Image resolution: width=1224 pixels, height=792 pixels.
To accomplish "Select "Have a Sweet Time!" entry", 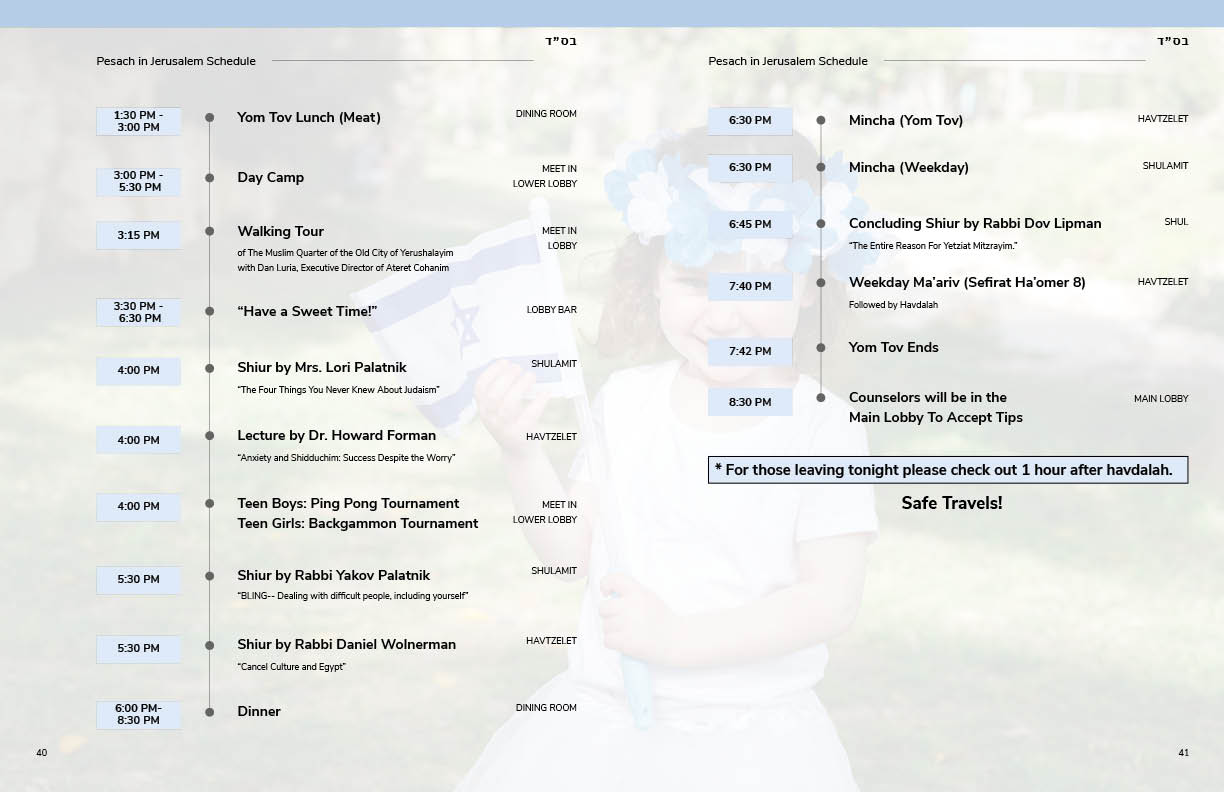I will pyautogui.click(x=306, y=311).
